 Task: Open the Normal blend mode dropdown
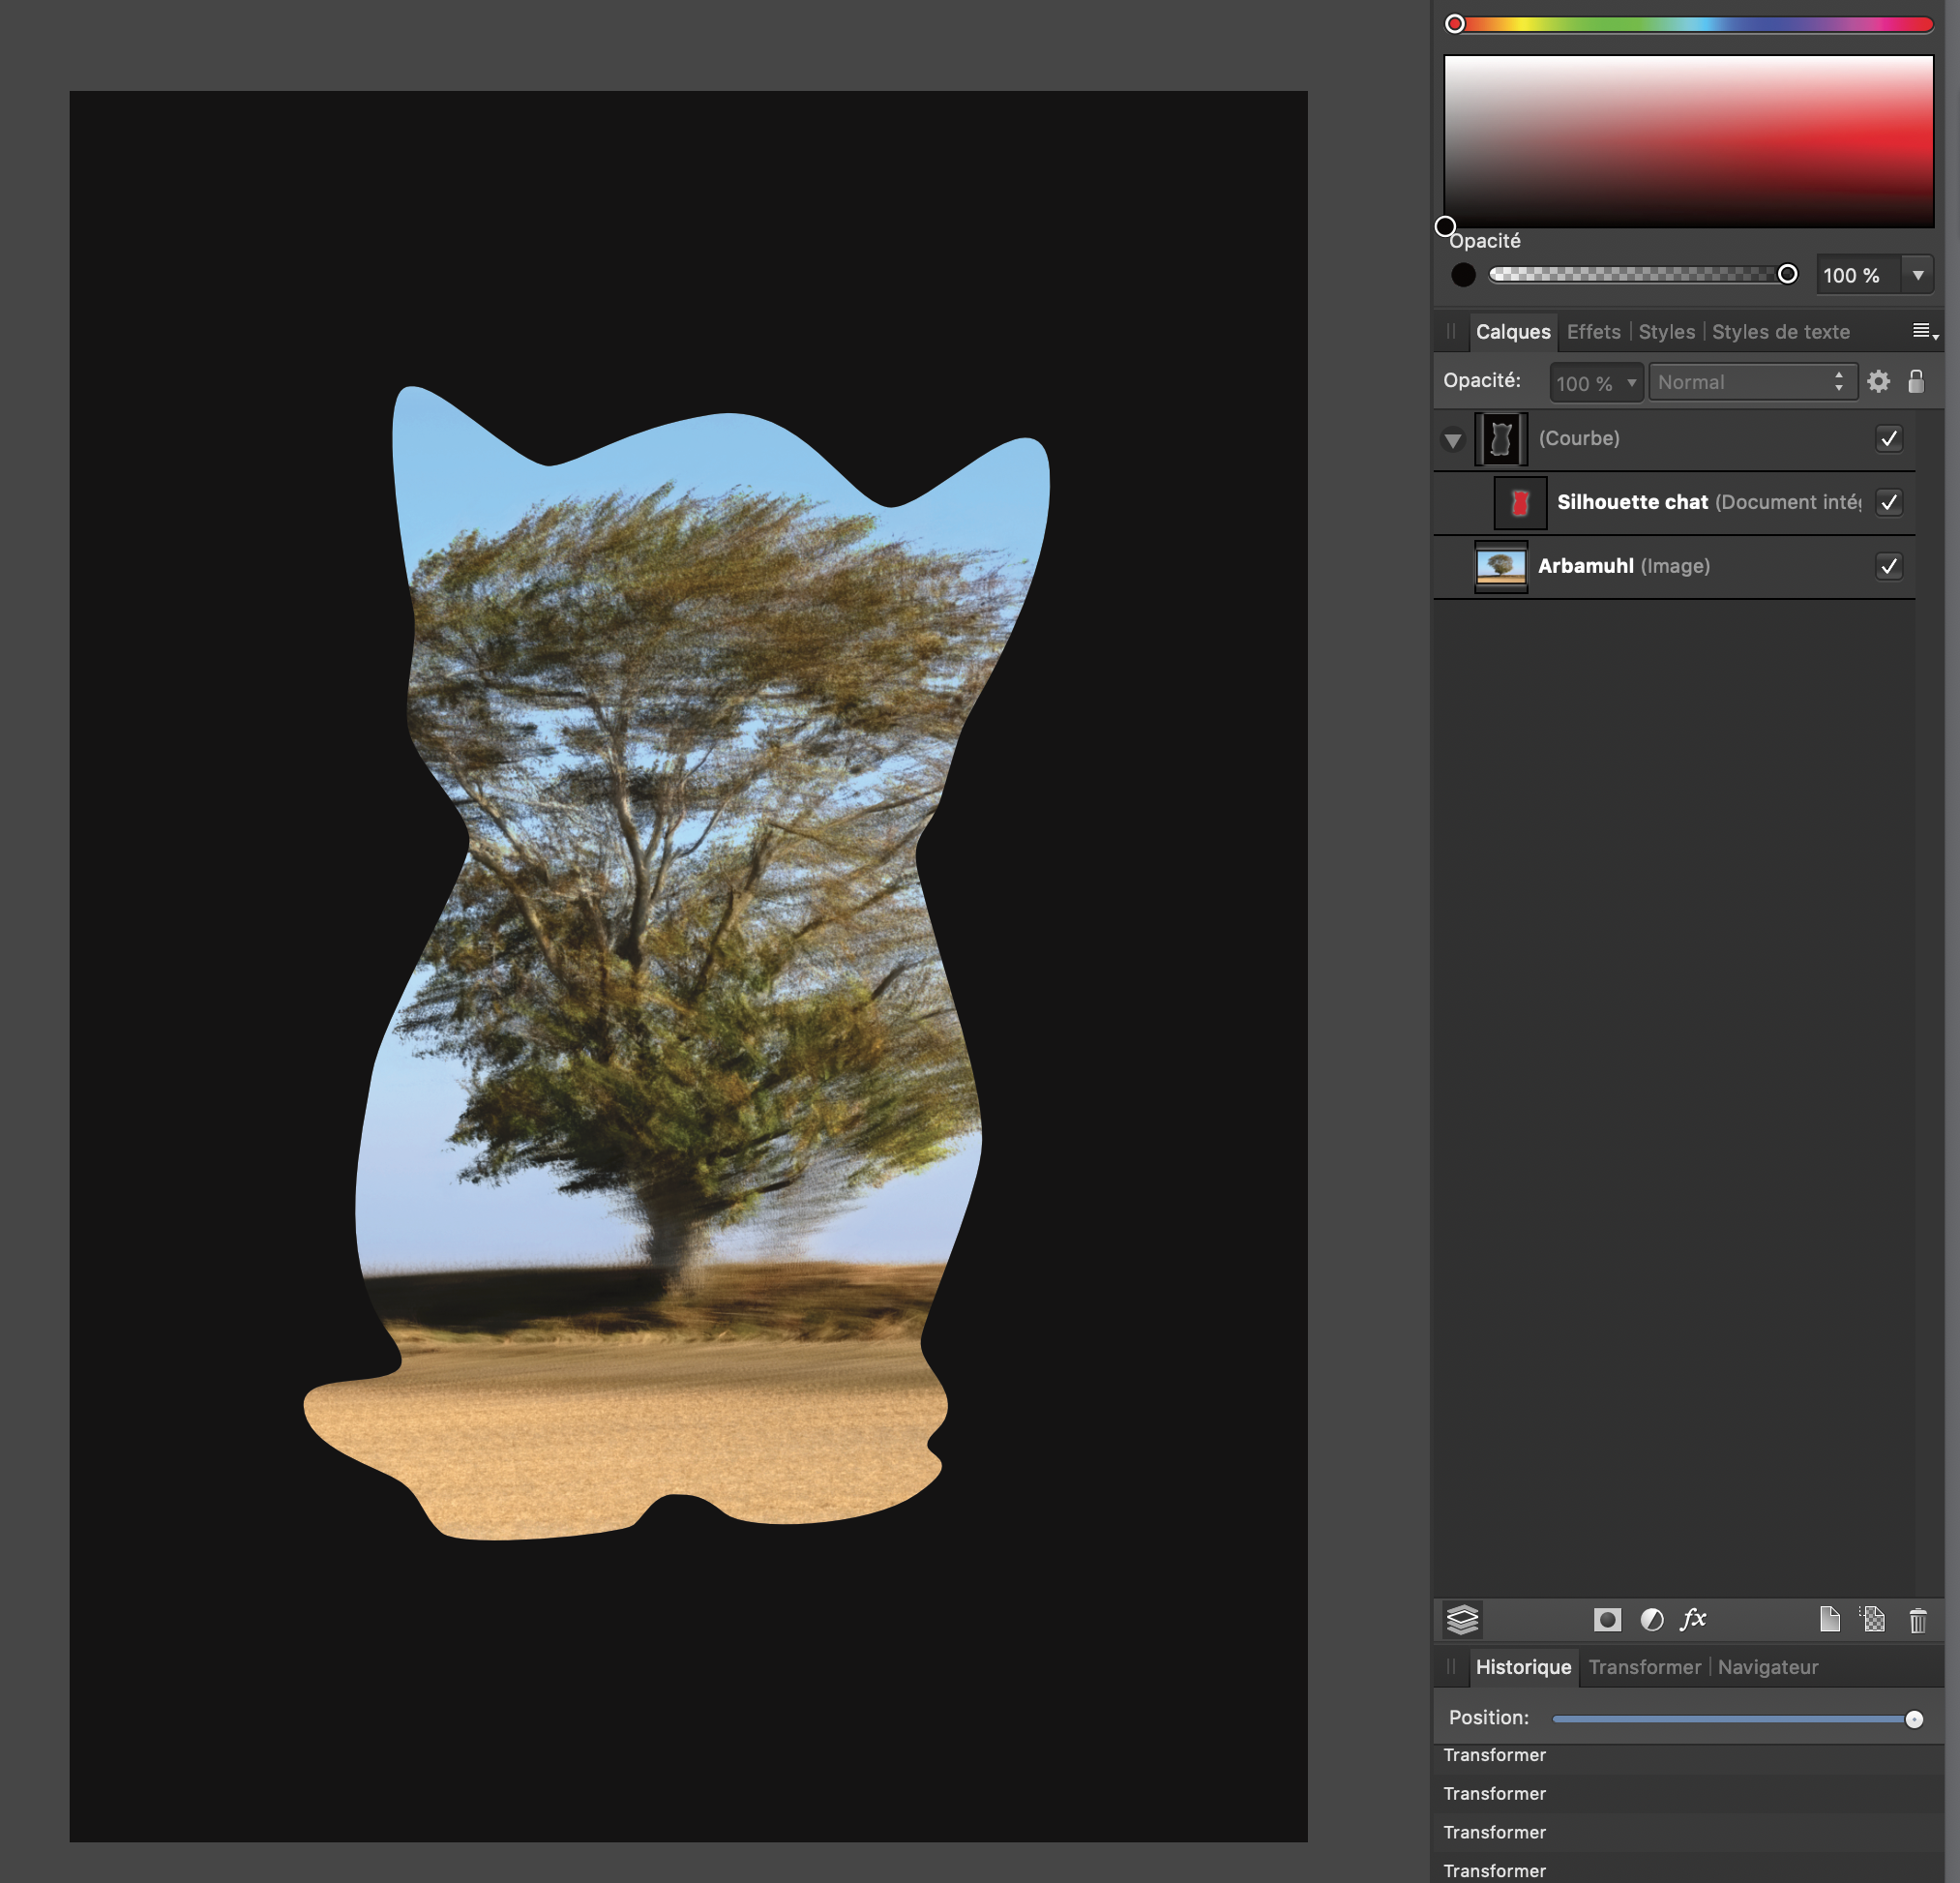tap(1751, 382)
